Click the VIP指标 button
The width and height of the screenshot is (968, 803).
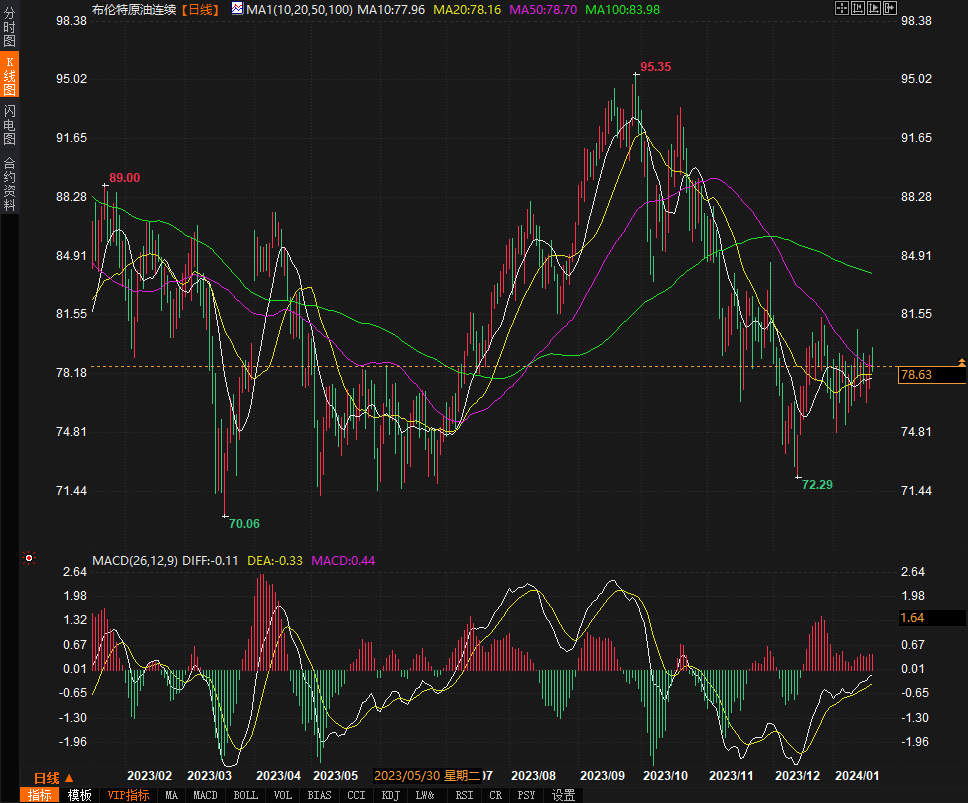[128, 795]
